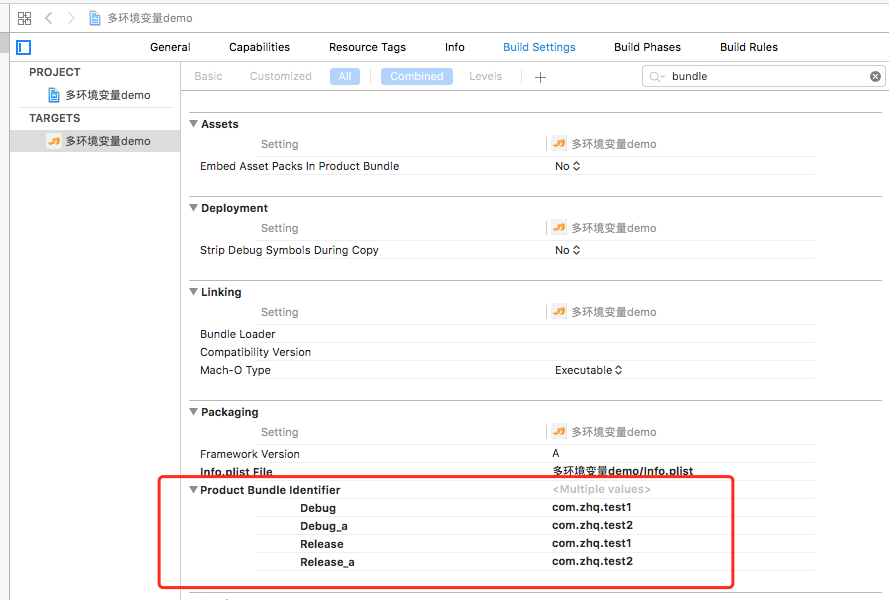Switch to the Resource Tags tab
Screen dimensions: 889x600
click(x=367, y=47)
